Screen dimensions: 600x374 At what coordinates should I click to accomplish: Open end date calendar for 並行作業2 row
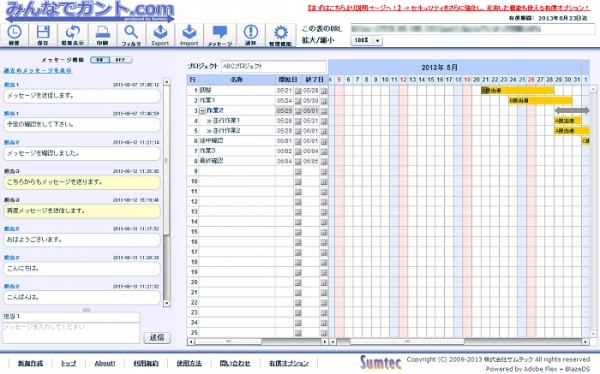coord(324,131)
